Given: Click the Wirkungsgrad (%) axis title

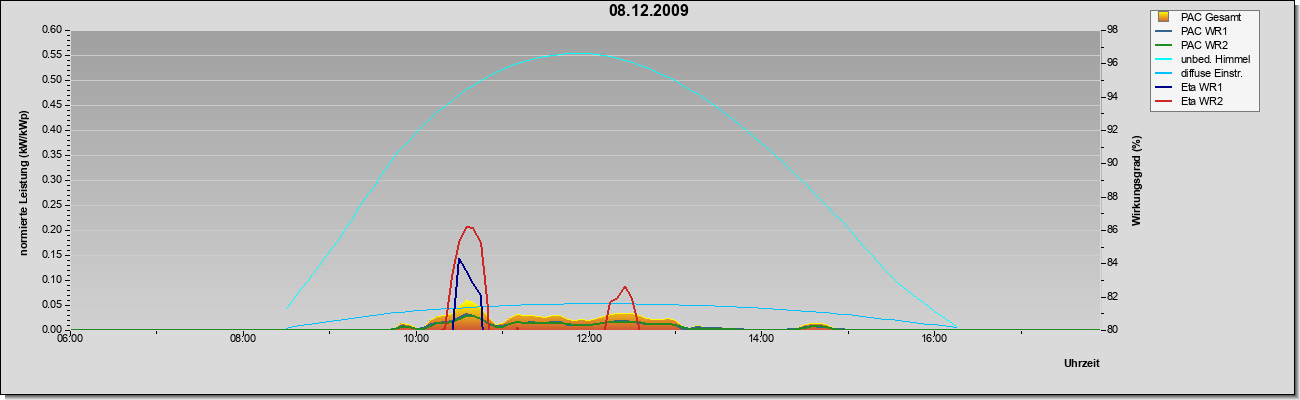Looking at the screenshot, I should click(1137, 180).
